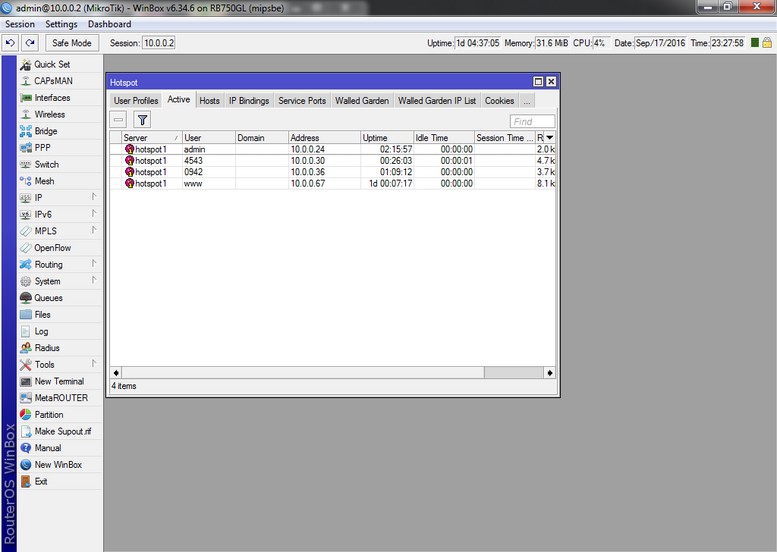Sort by Idle Time column header

pos(444,138)
